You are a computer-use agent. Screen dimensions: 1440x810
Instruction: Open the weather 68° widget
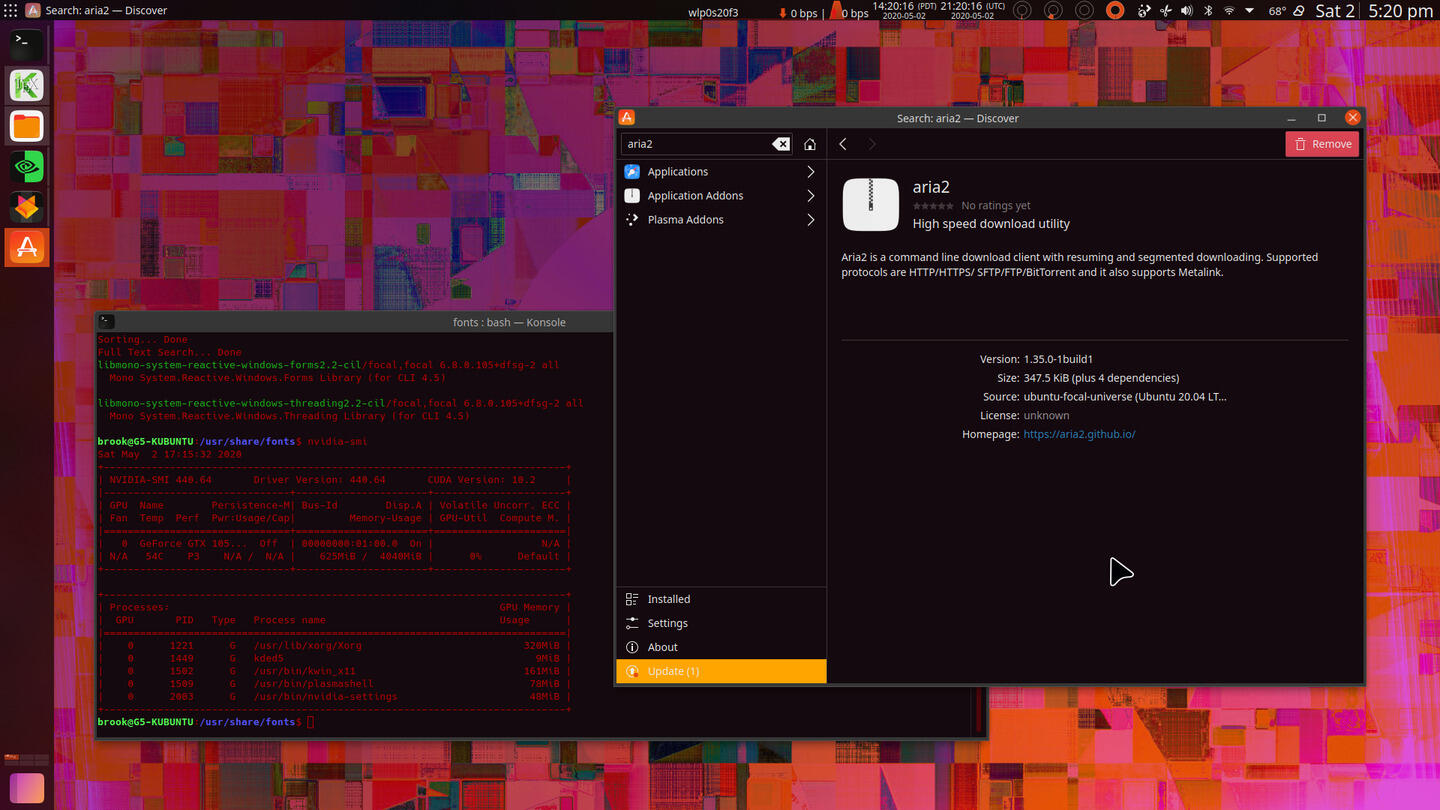pos(1285,11)
